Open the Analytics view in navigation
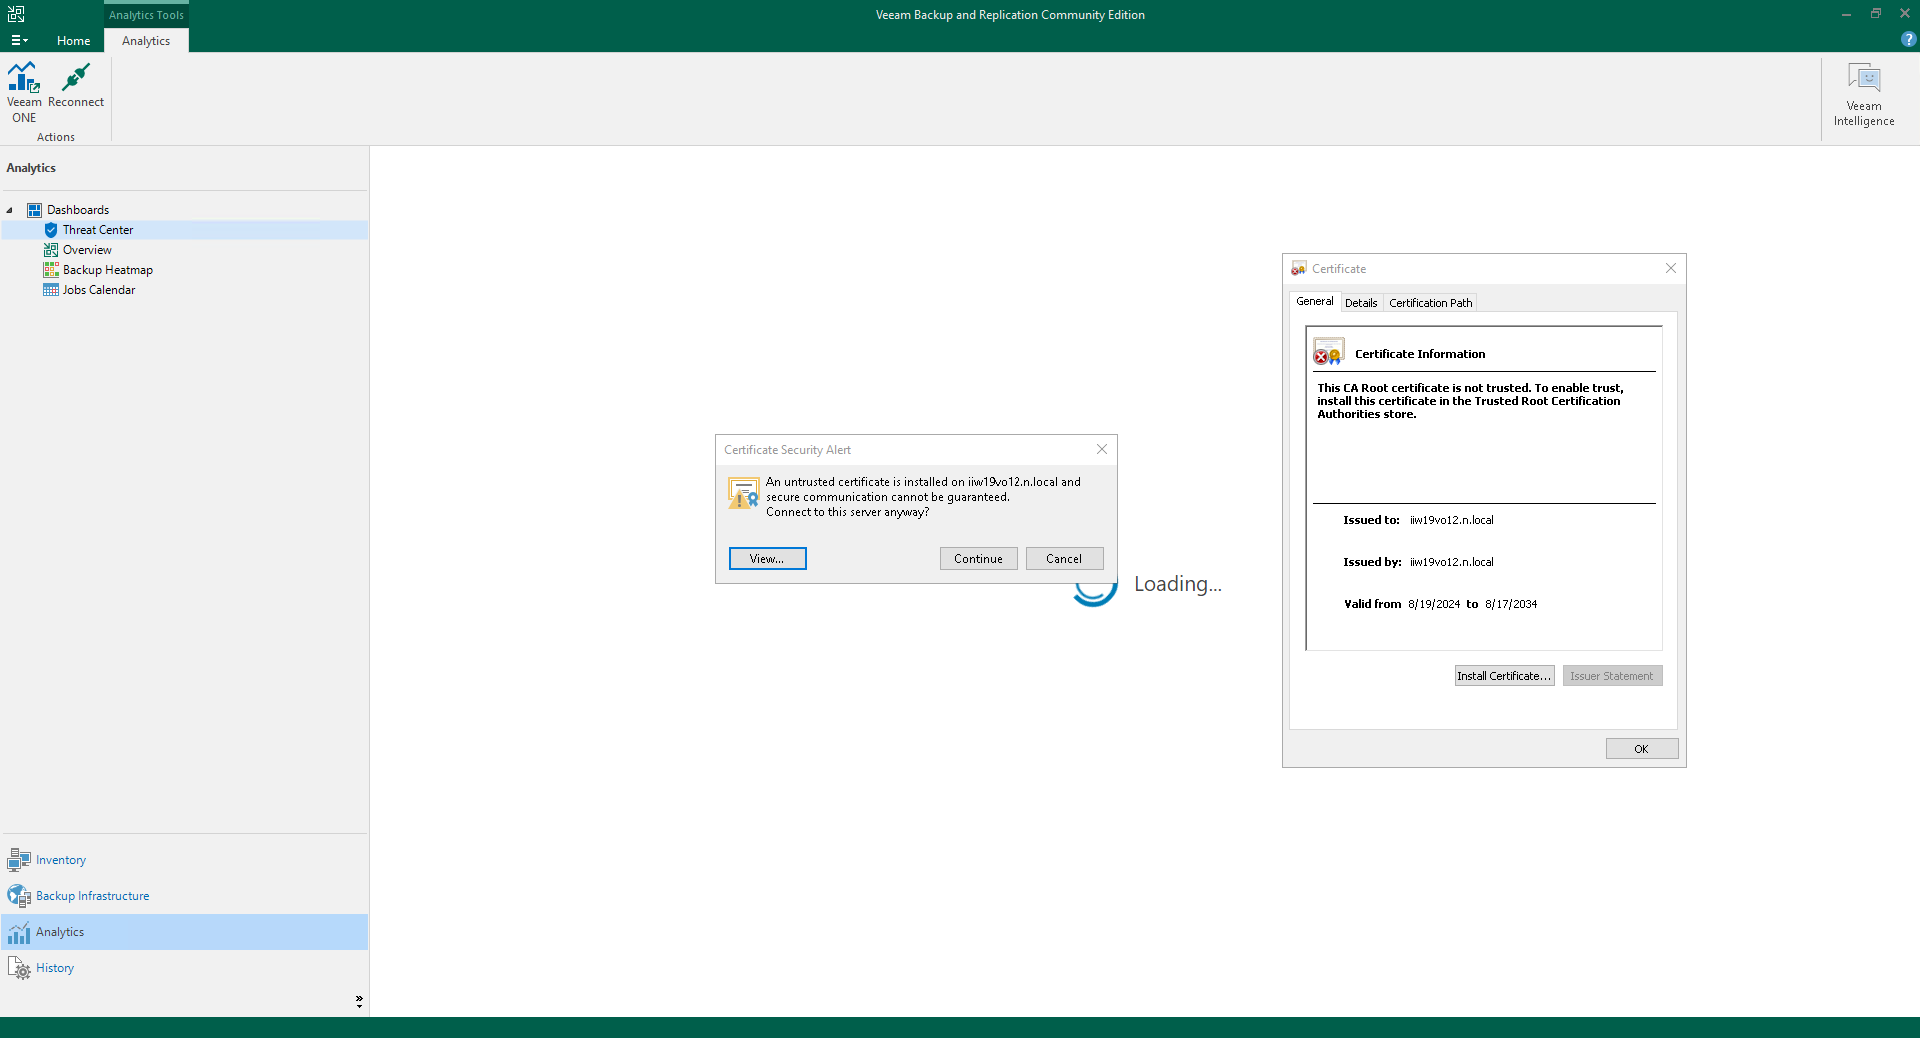 point(185,932)
